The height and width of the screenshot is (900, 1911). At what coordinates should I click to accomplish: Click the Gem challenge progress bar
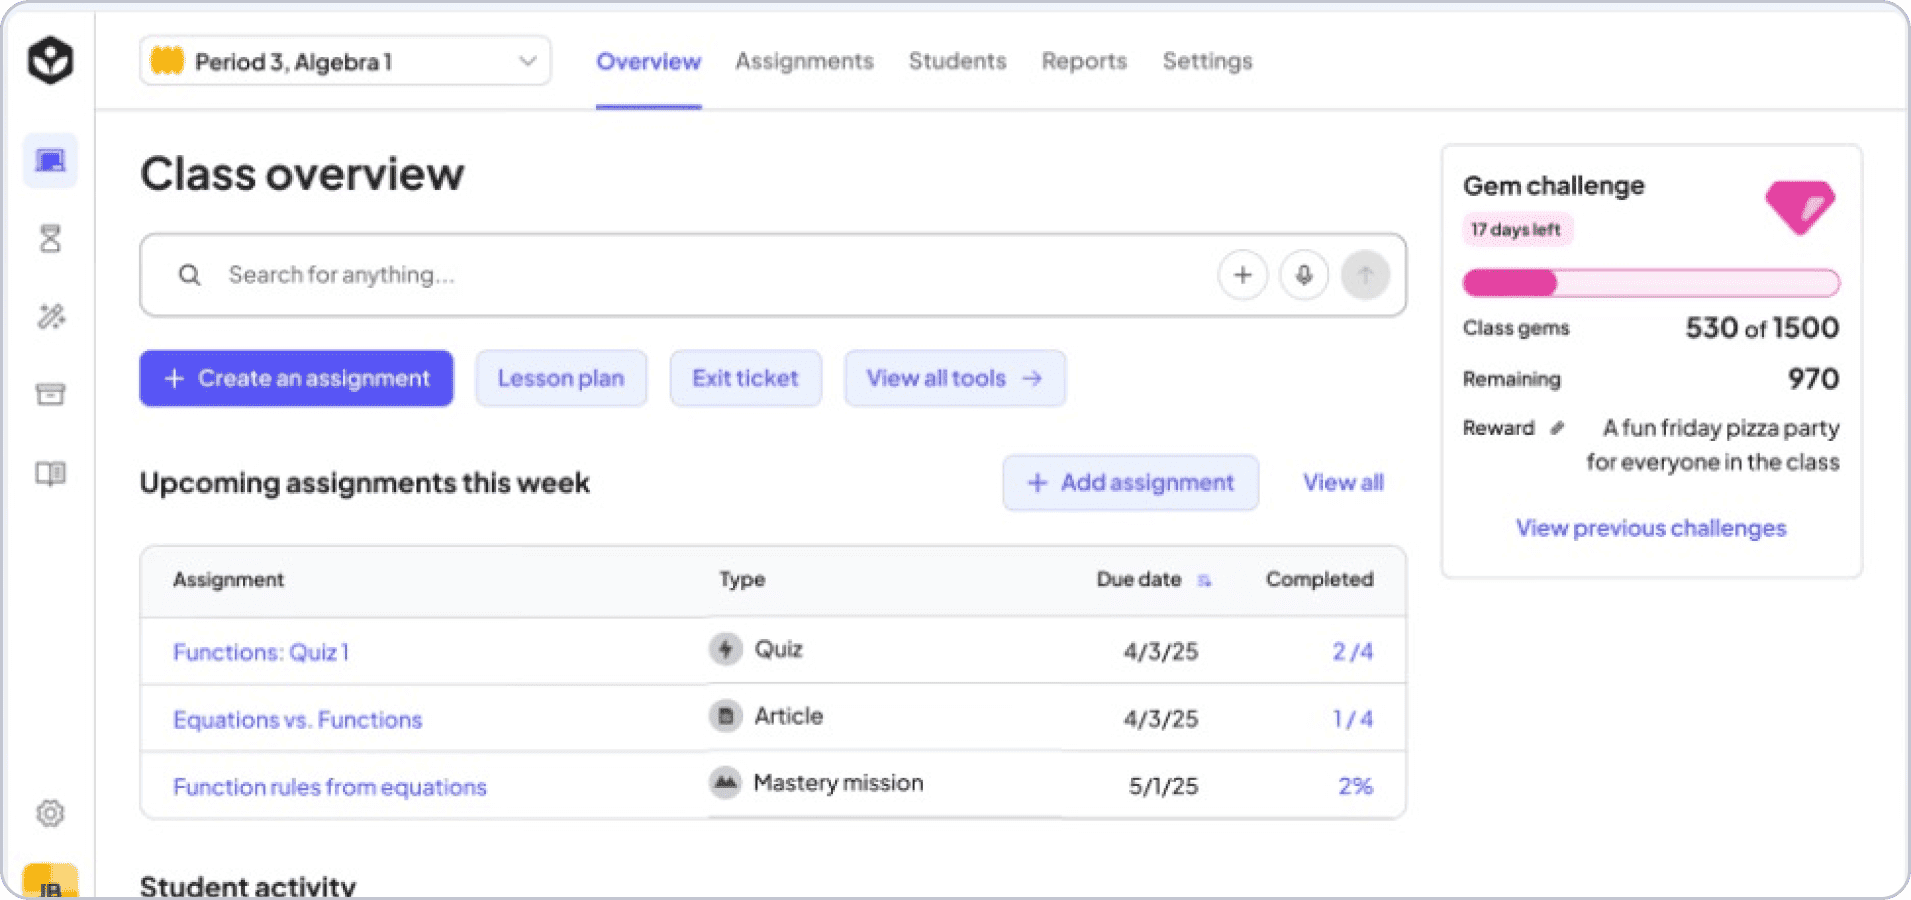(x=1651, y=283)
